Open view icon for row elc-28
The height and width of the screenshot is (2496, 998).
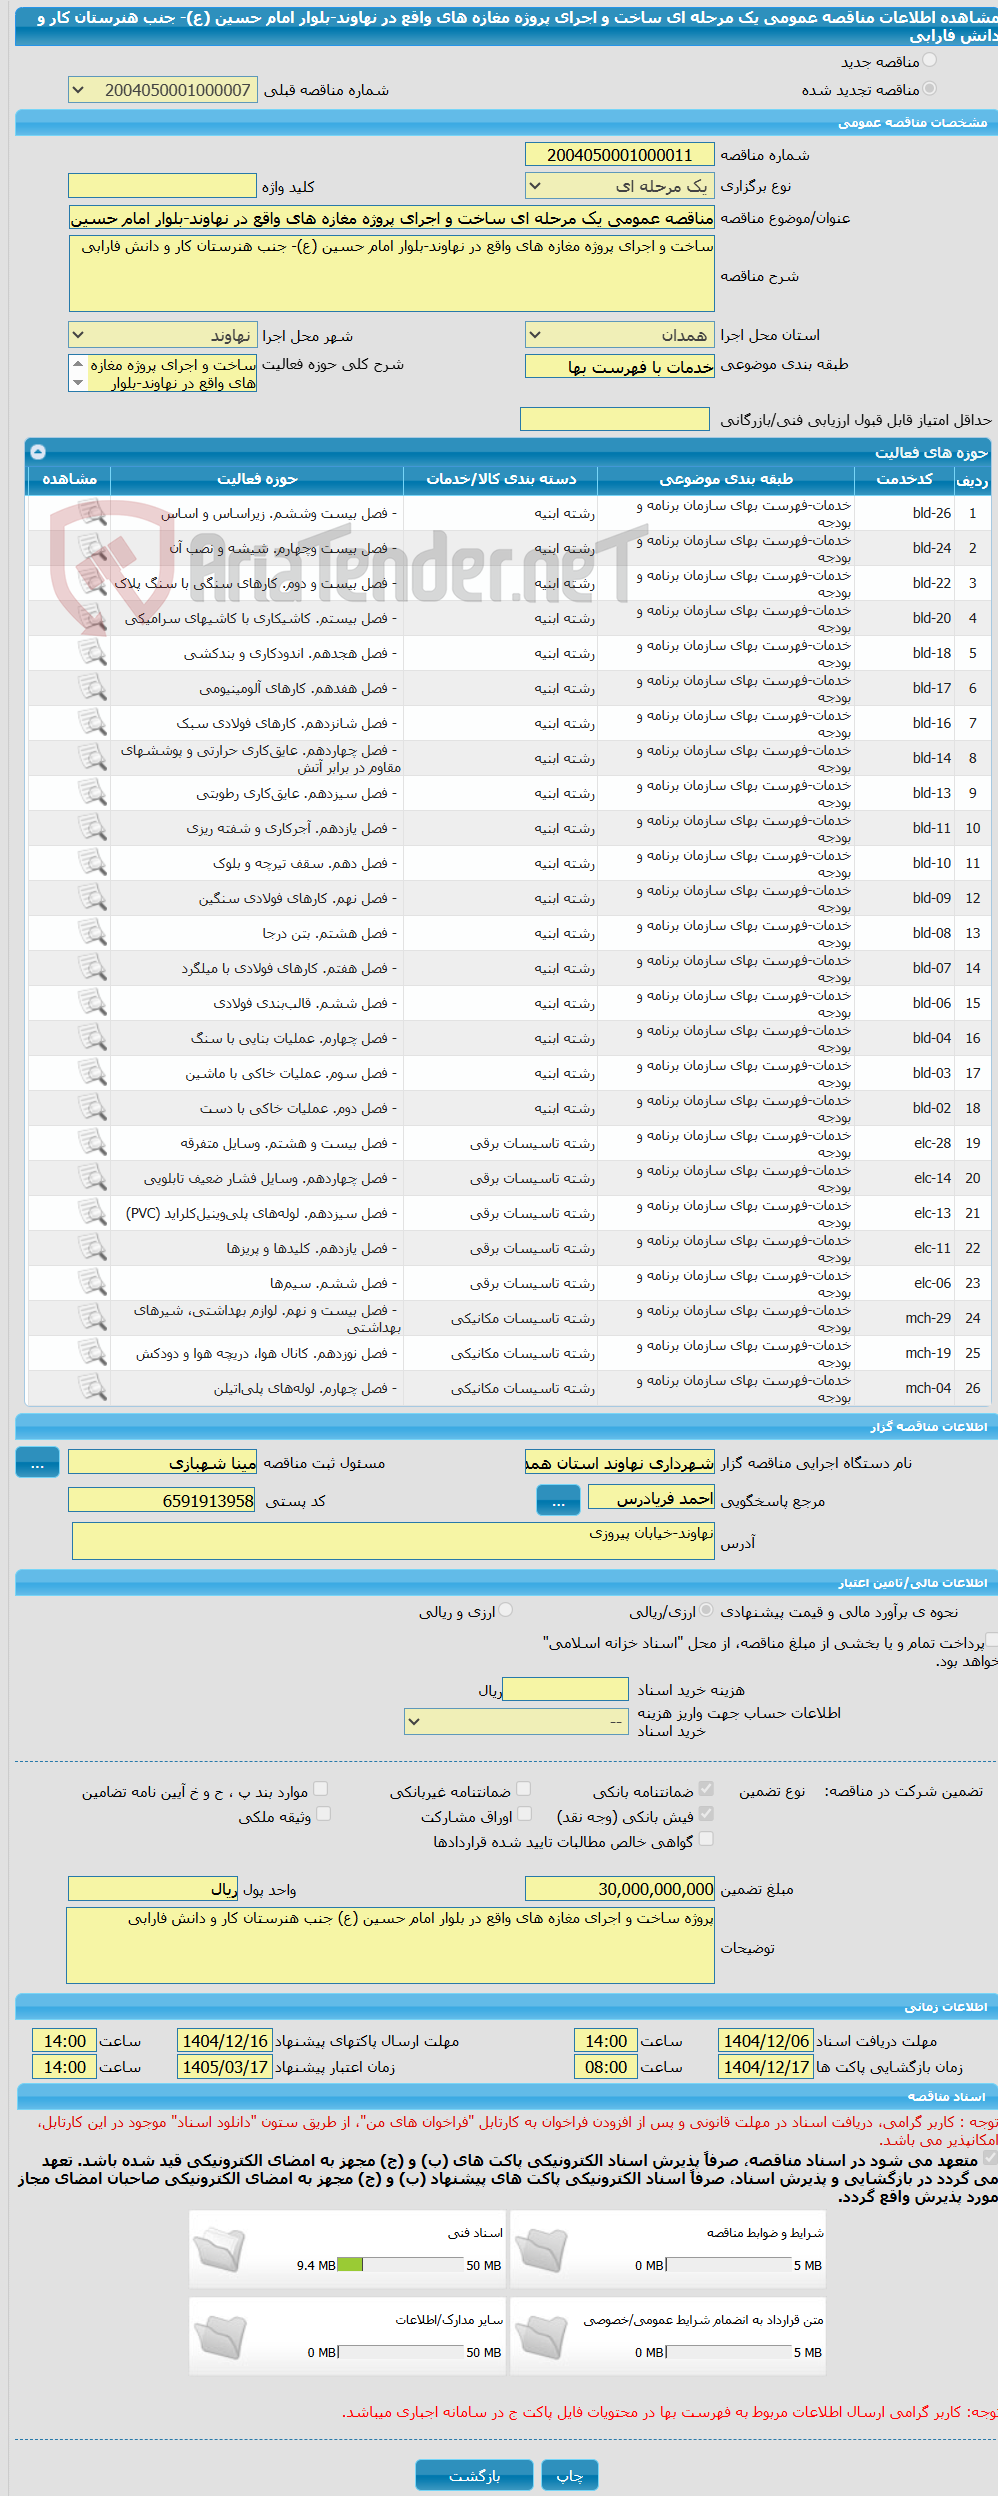click(92, 1143)
